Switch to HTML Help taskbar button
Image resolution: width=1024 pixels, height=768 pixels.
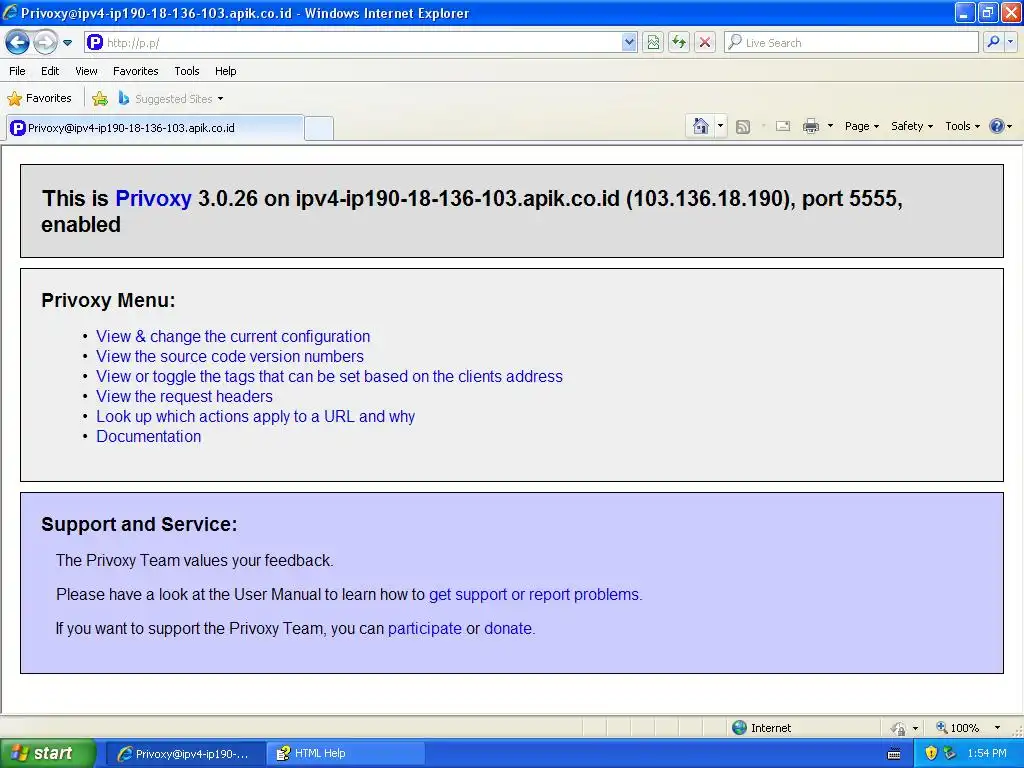[347, 754]
